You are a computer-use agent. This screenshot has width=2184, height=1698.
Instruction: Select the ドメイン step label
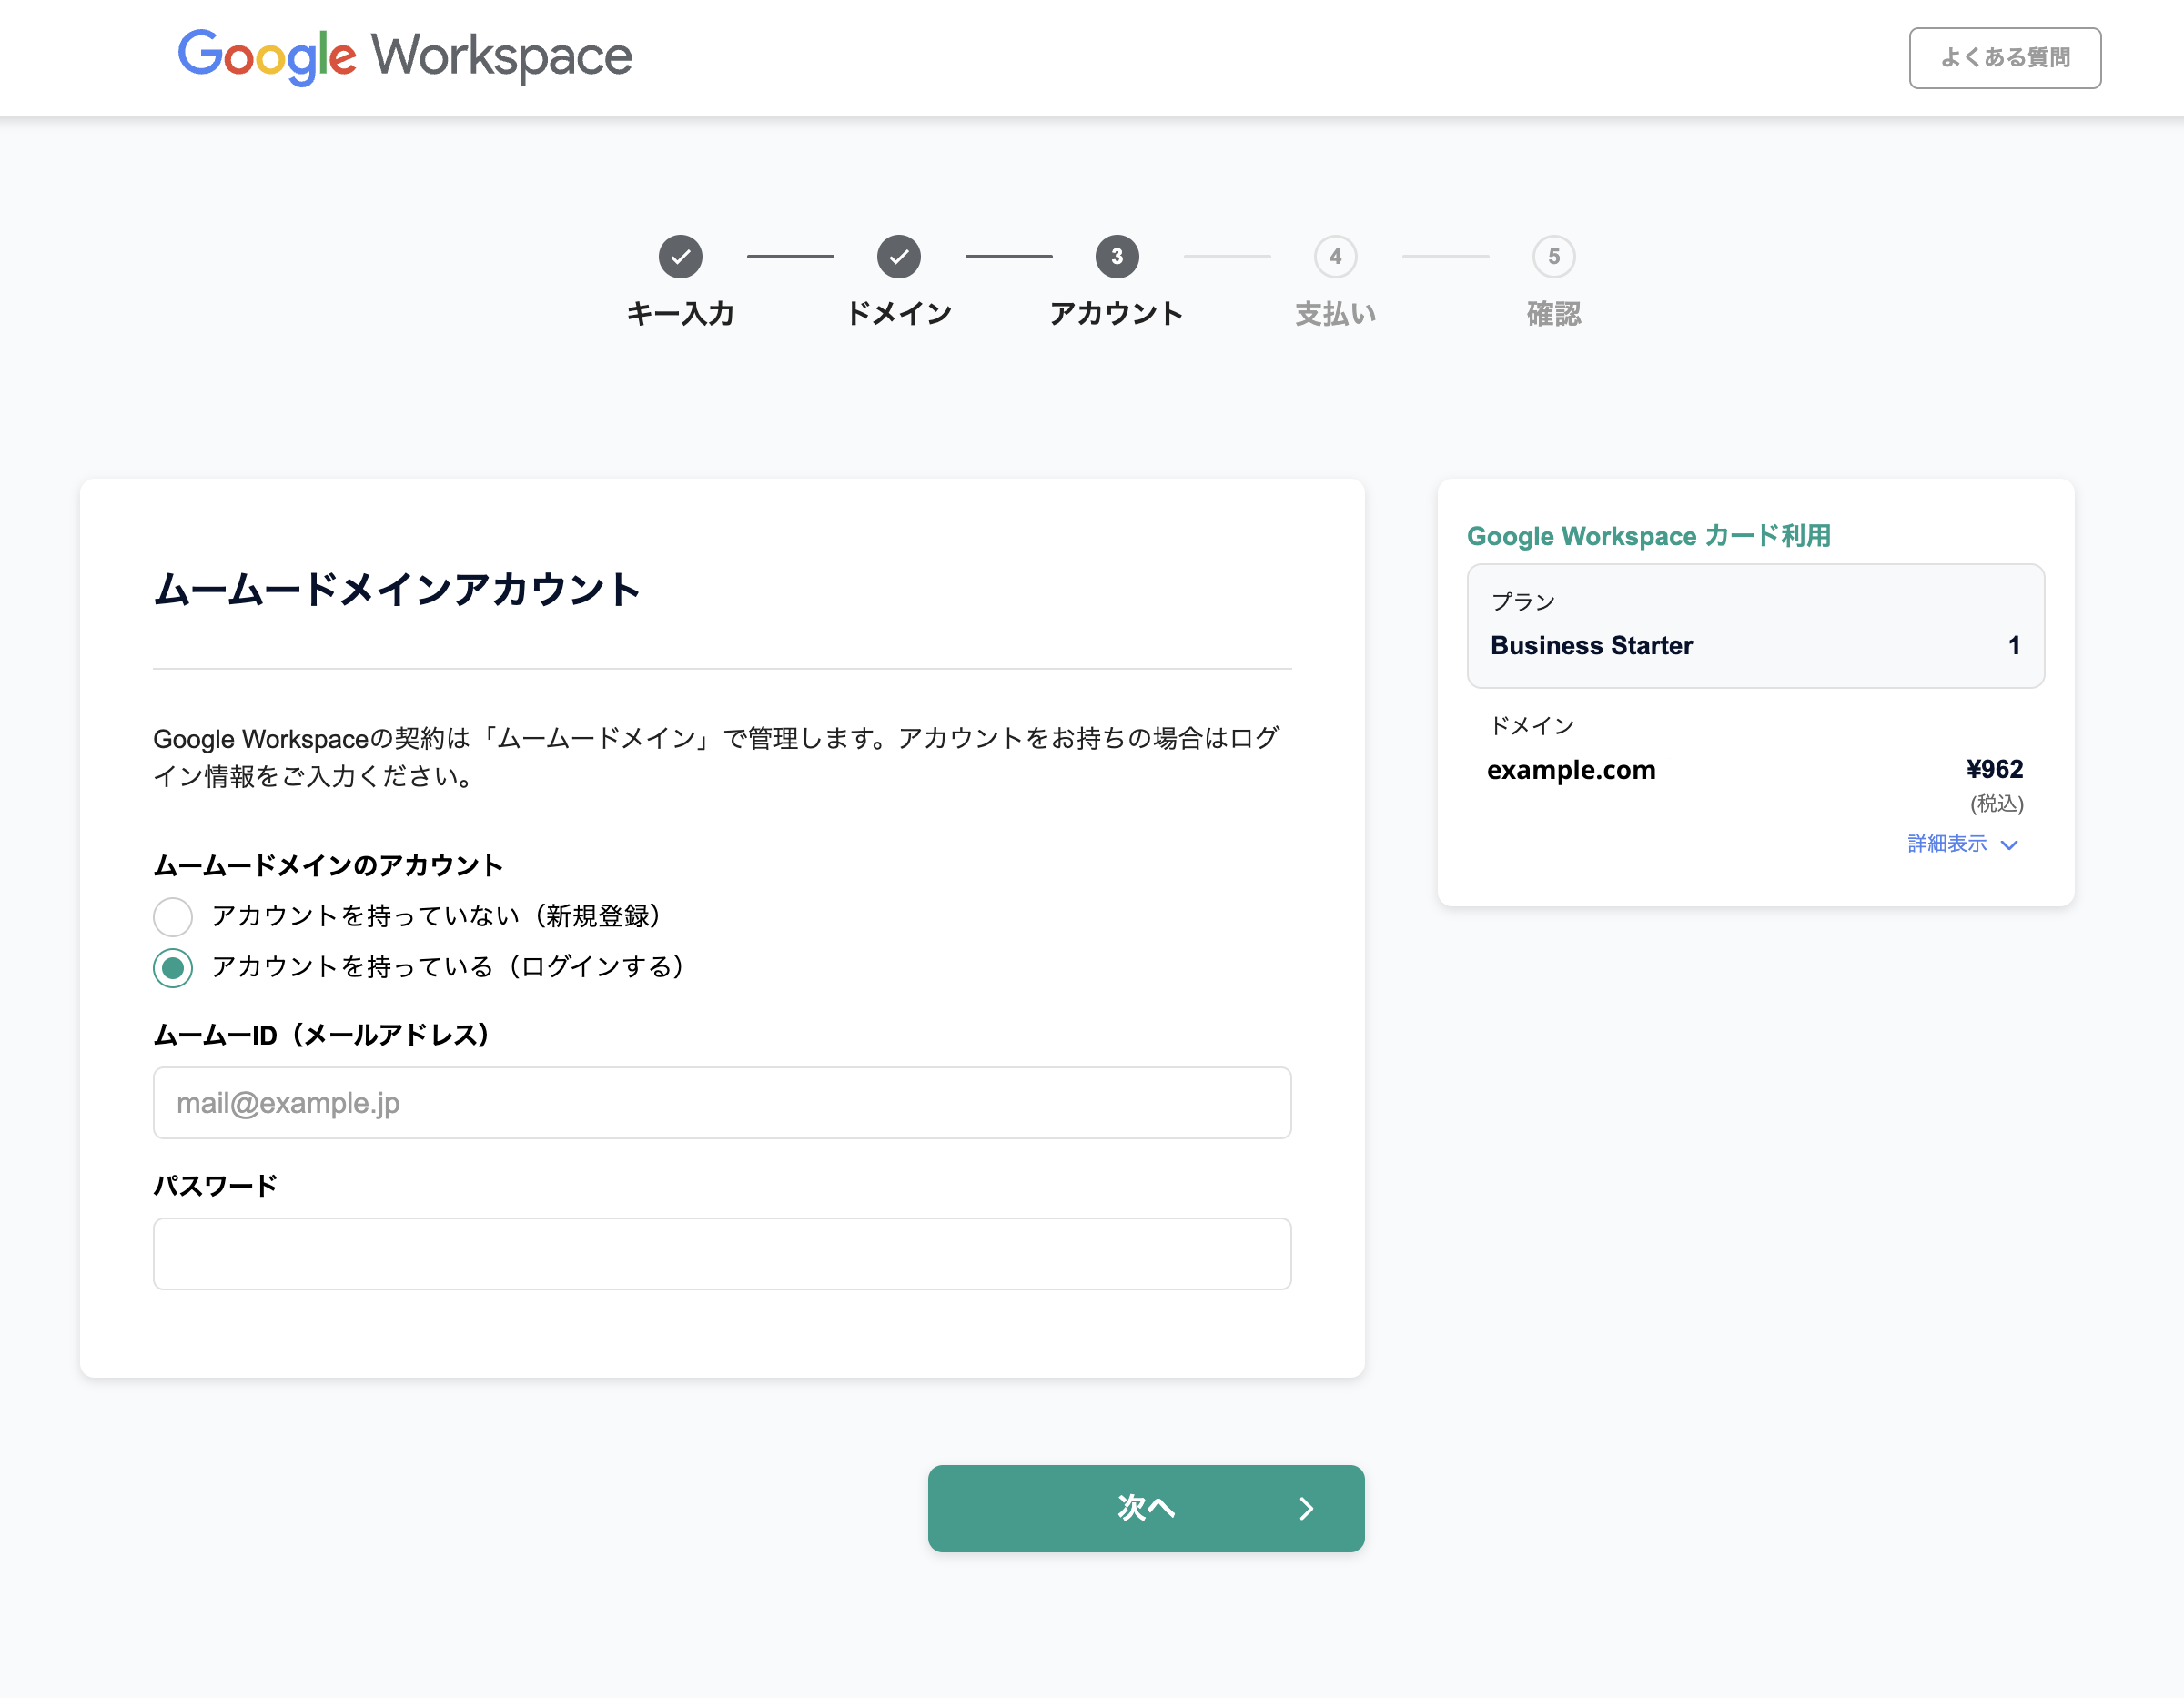(x=899, y=314)
